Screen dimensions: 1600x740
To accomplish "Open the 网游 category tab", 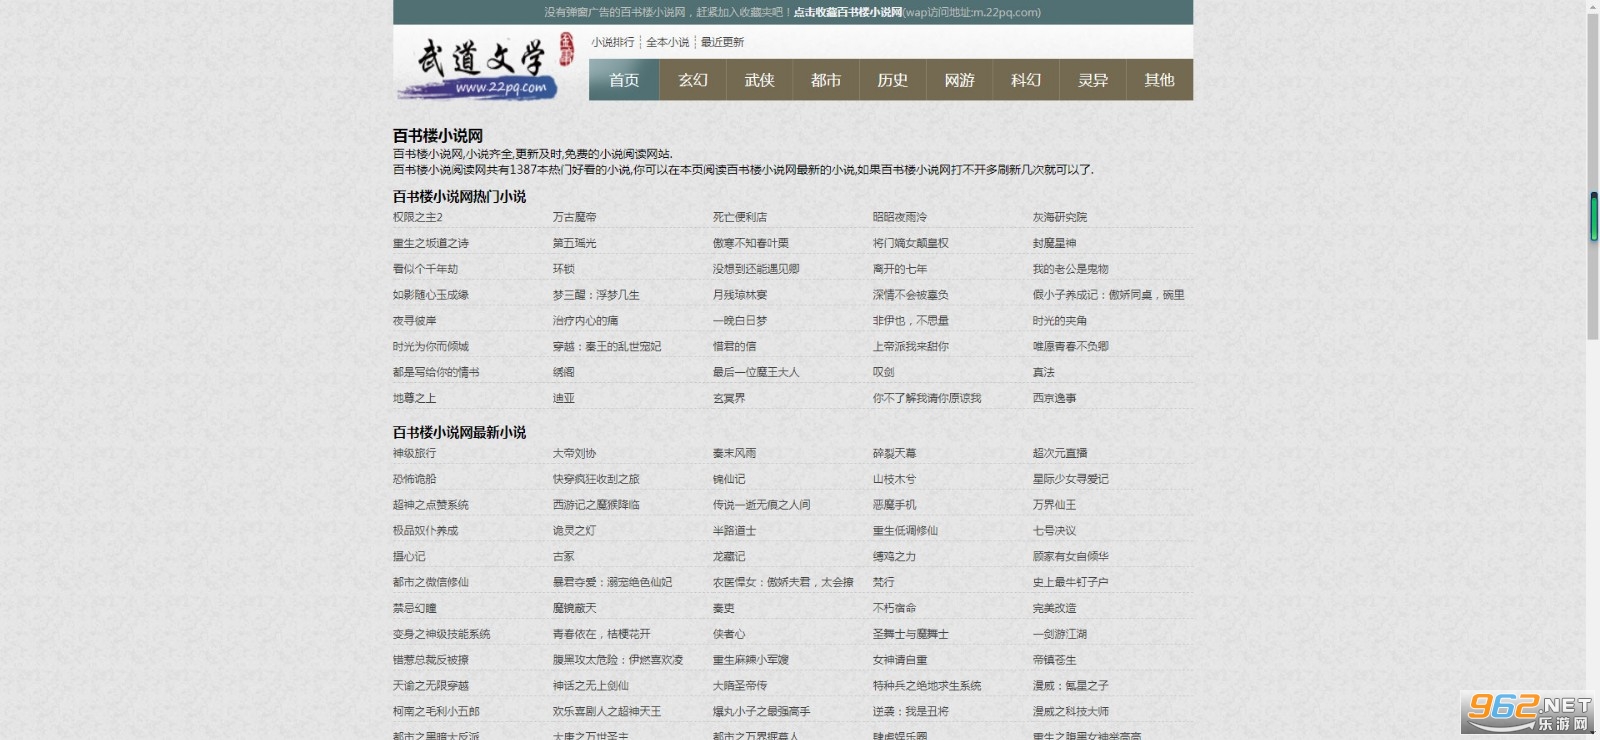I will [x=960, y=80].
